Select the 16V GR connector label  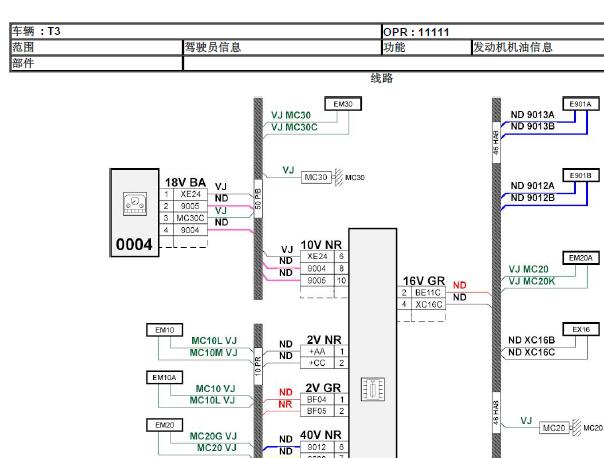[x=424, y=281]
